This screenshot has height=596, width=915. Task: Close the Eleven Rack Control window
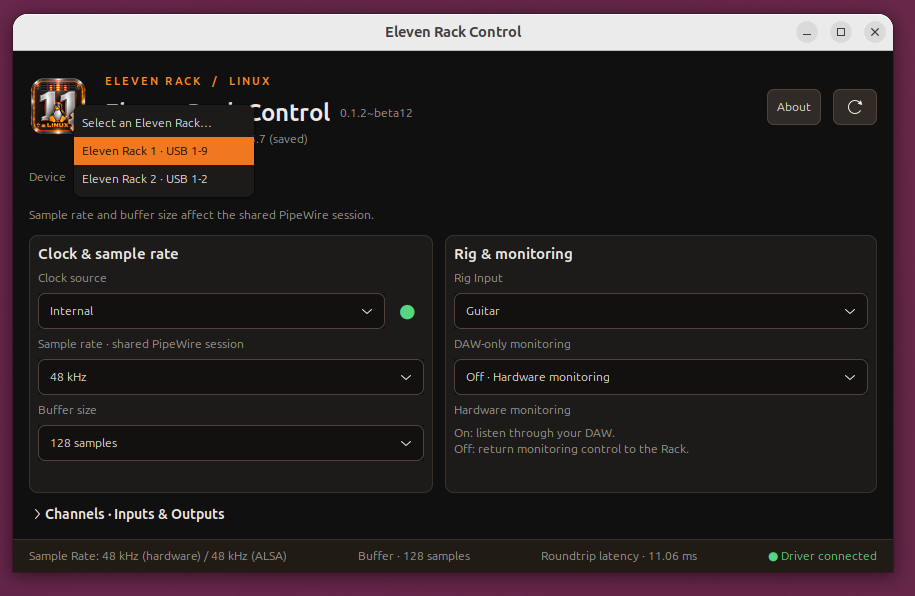click(874, 32)
